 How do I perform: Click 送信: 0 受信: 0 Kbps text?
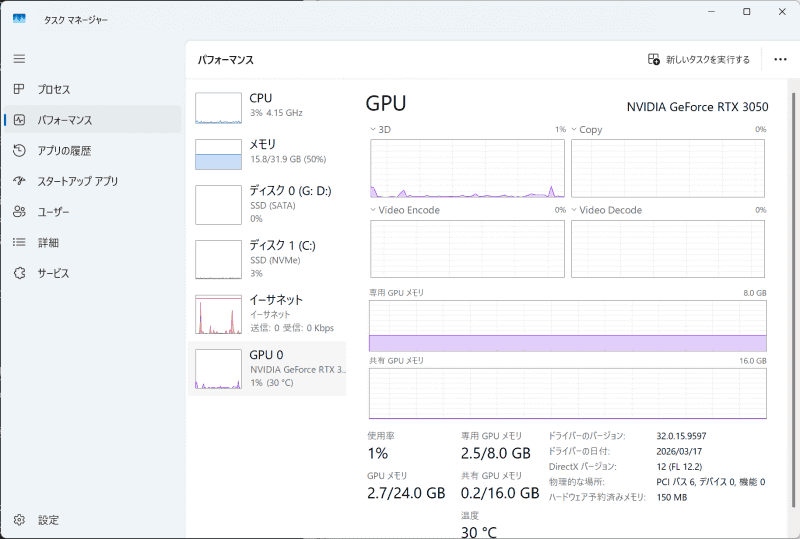[292, 328]
